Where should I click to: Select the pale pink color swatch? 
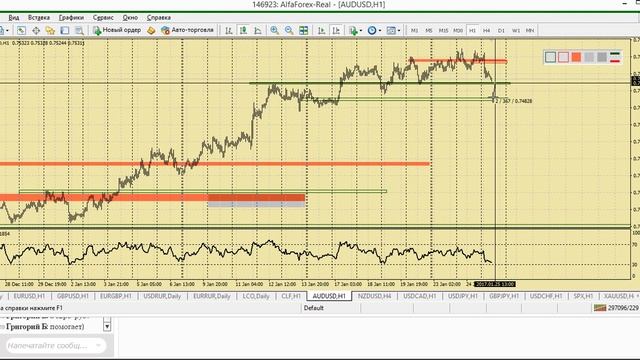pyautogui.click(x=563, y=57)
